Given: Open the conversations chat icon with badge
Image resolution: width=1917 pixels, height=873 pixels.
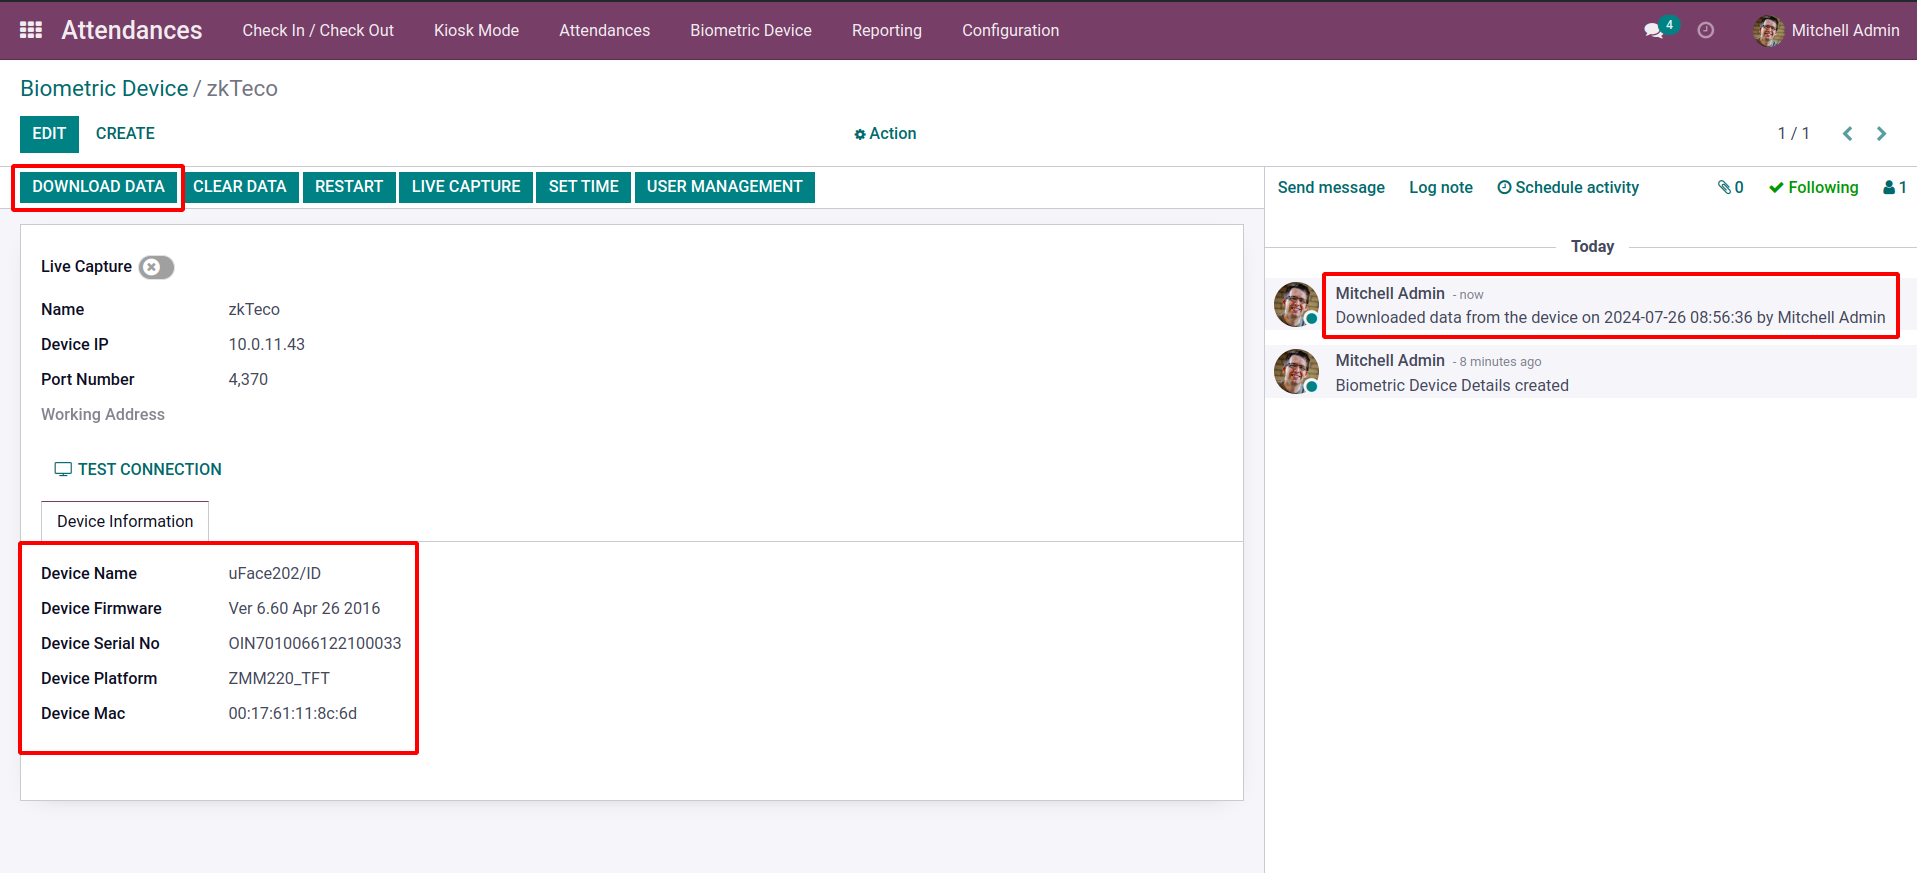Looking at the screenshot, I should [1656, 30].
